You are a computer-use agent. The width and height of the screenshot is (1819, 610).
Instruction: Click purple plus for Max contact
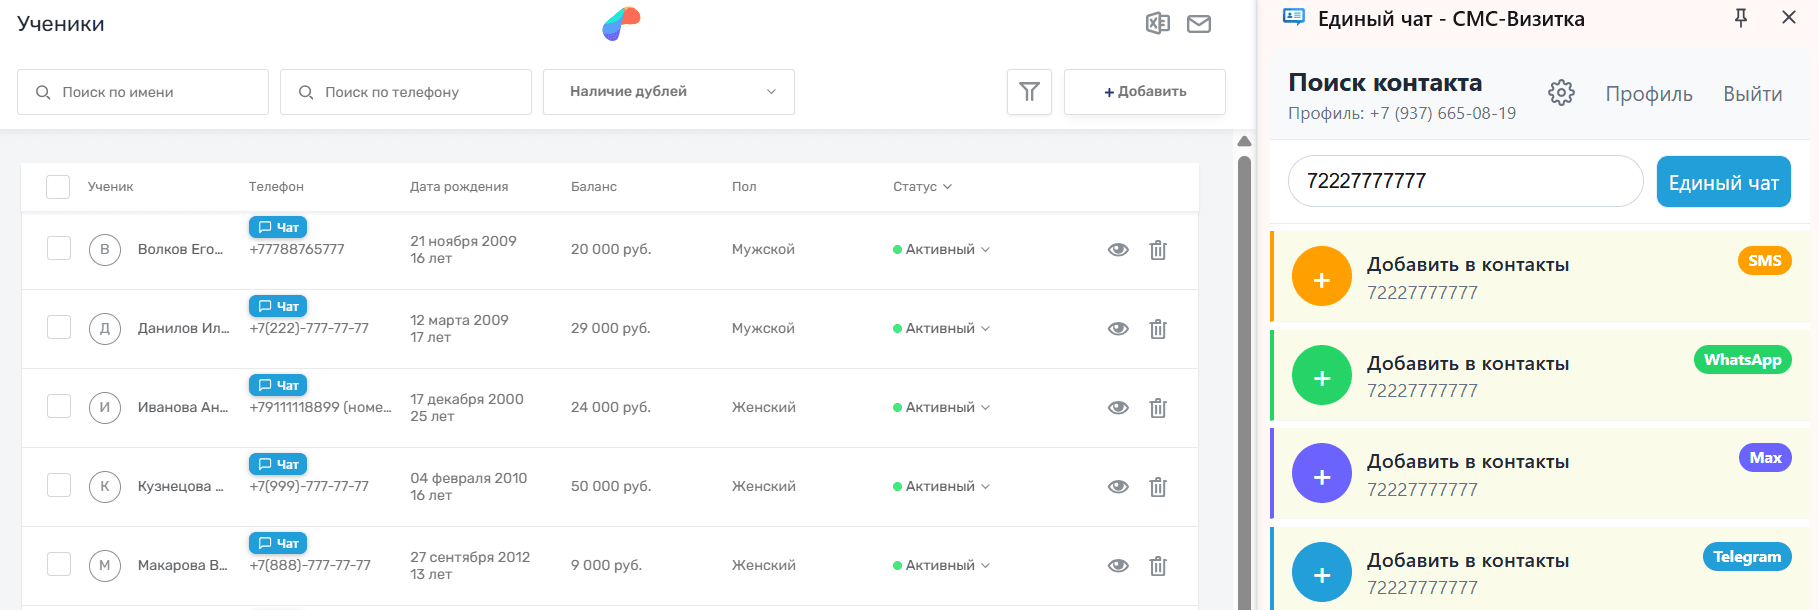pyautogui.click(x=1322, y=474)
